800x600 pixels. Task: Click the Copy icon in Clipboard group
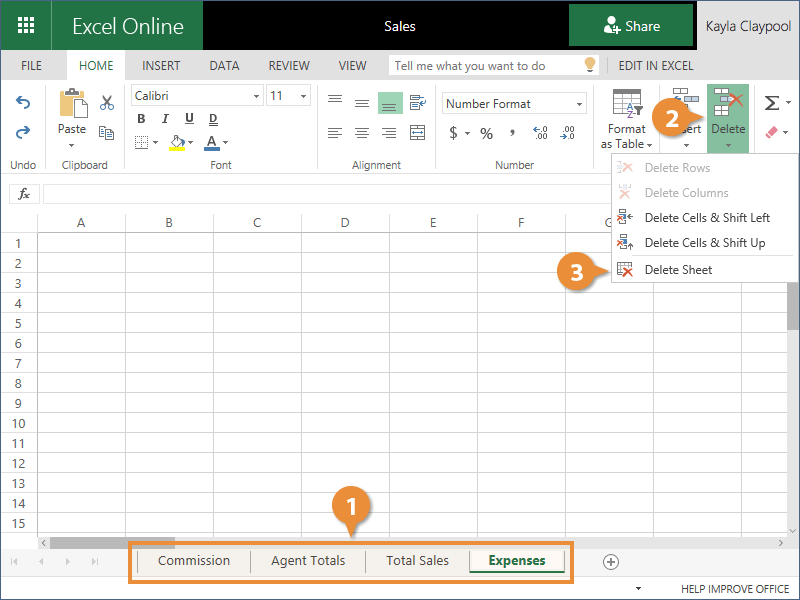tap(106, 132)
